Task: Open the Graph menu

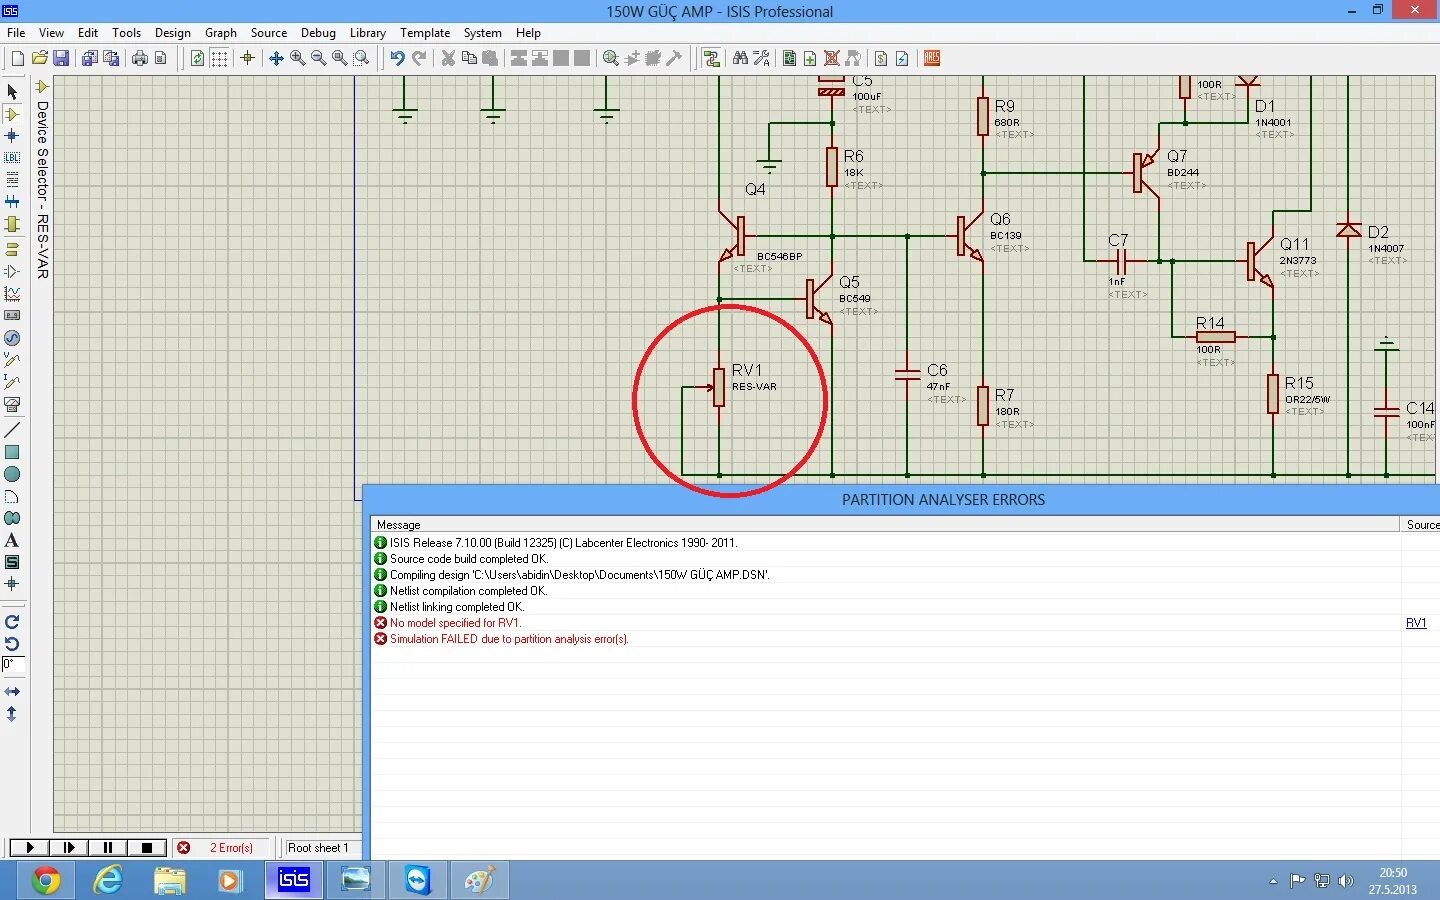Action: pyautogui.click(x=221, y=33)
